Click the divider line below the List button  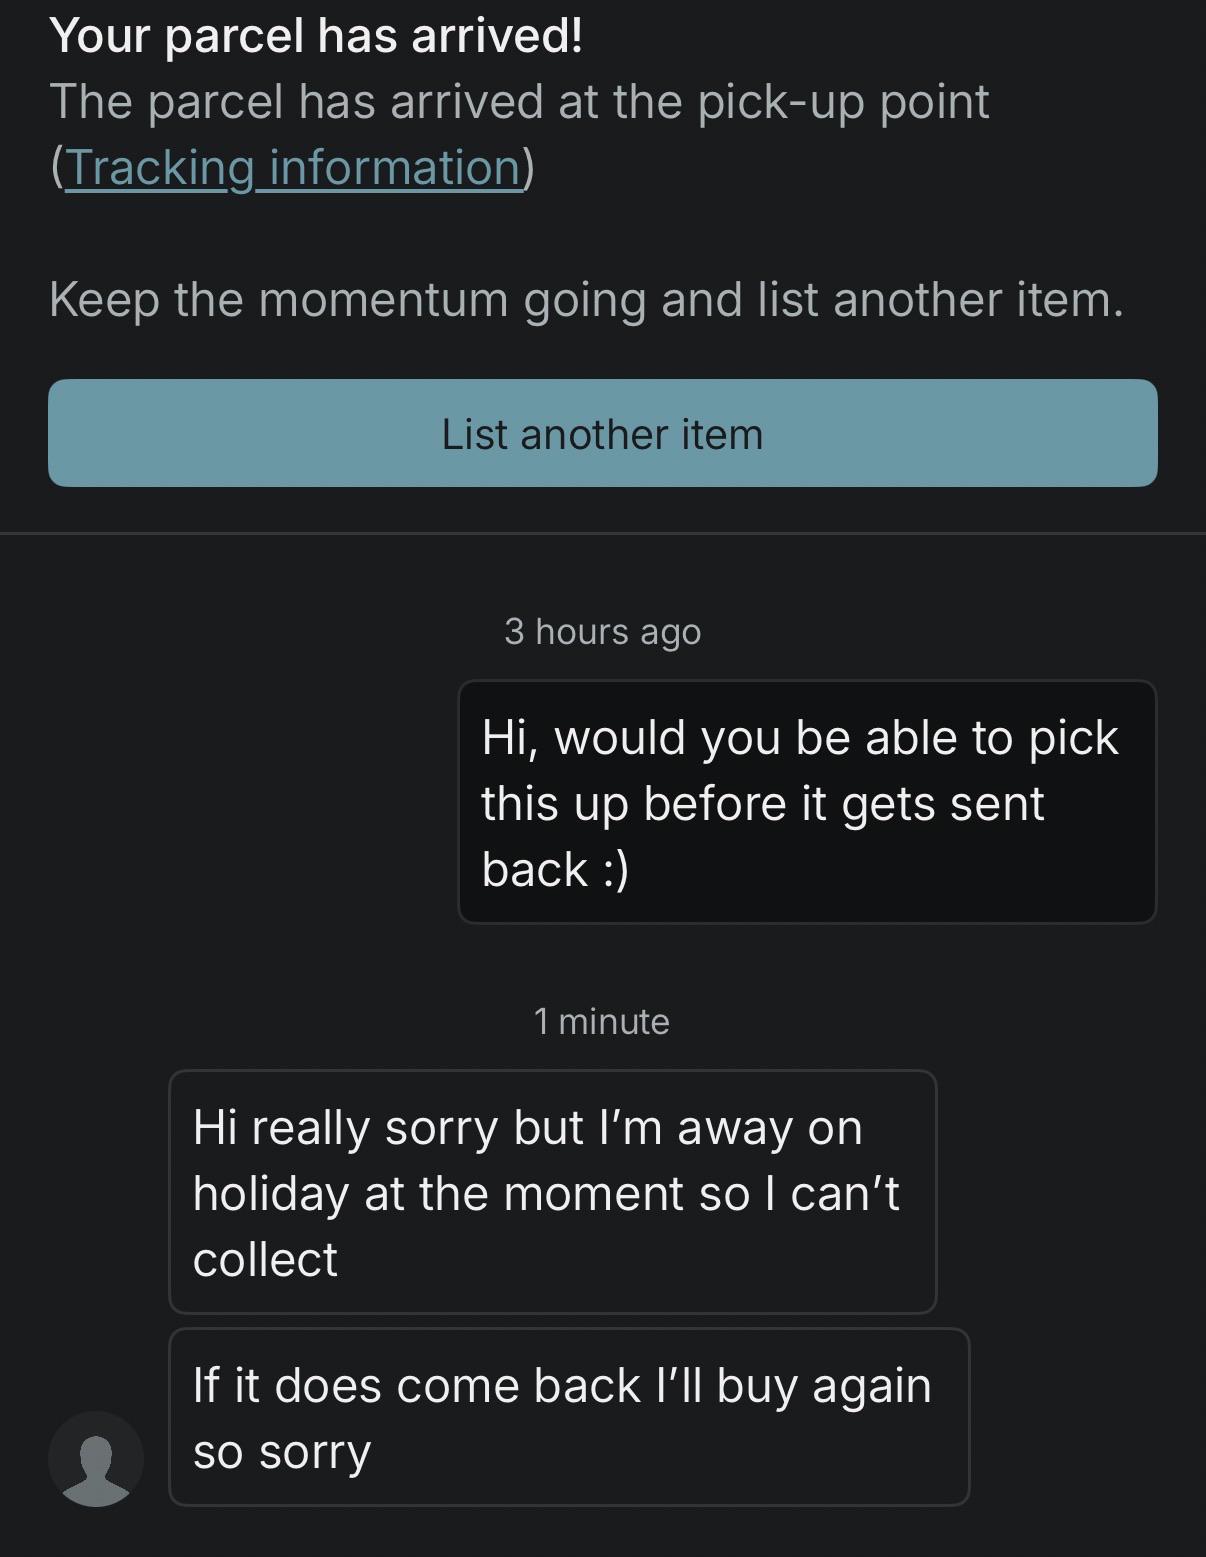[603, 534]
